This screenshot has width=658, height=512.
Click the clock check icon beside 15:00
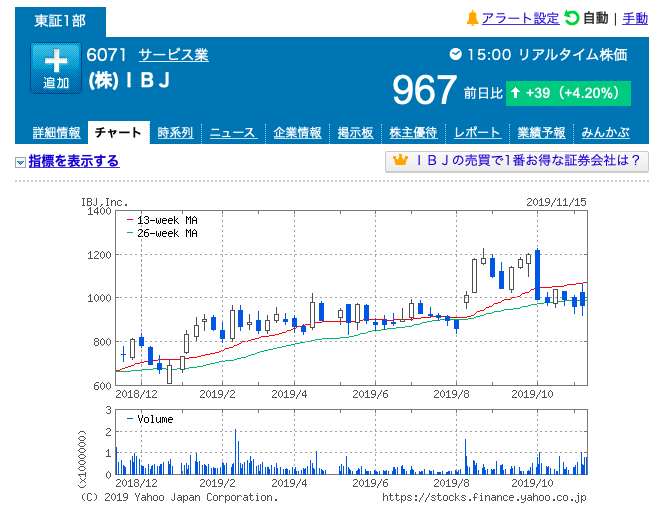456,54
